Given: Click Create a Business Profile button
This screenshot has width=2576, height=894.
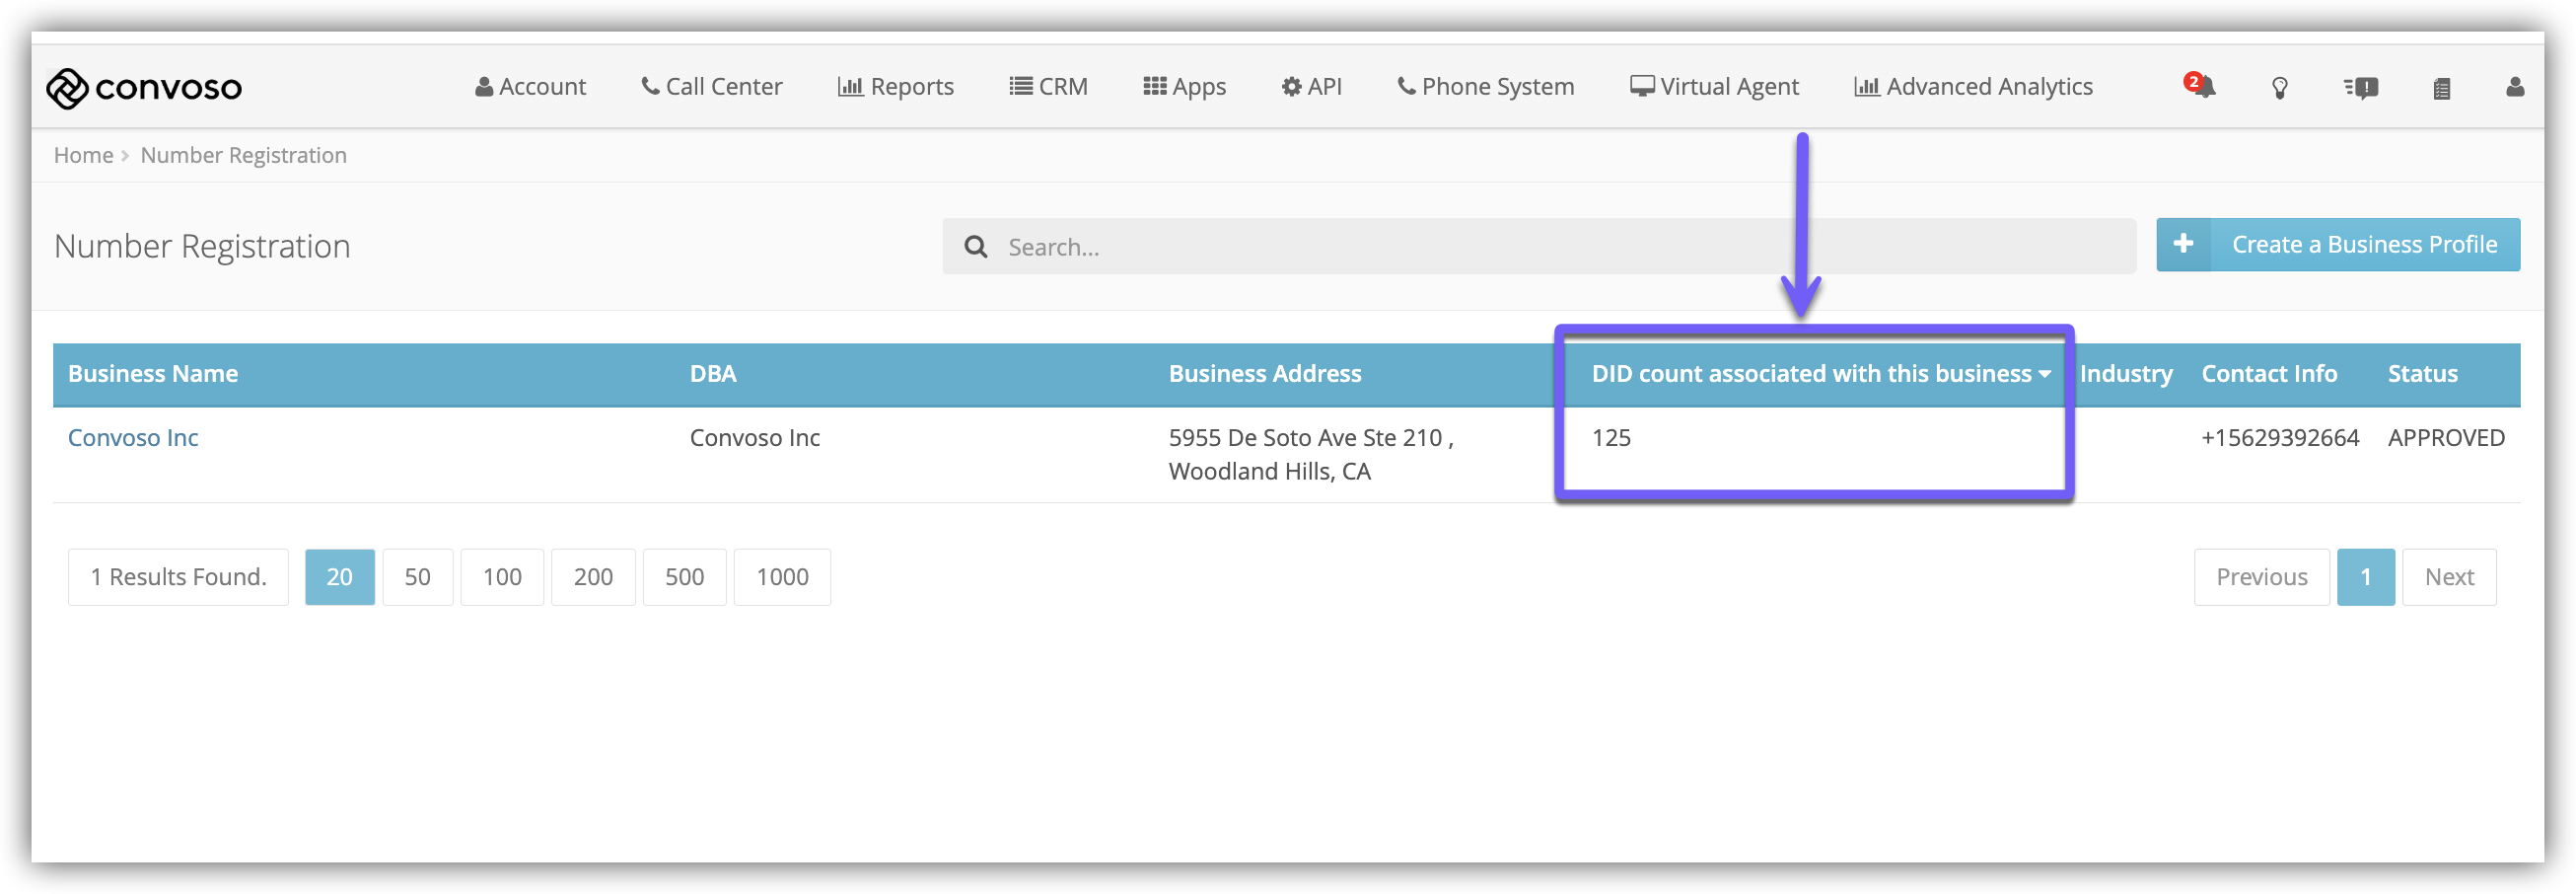Looking at the screenshot, I should (x=2363, y=245).
